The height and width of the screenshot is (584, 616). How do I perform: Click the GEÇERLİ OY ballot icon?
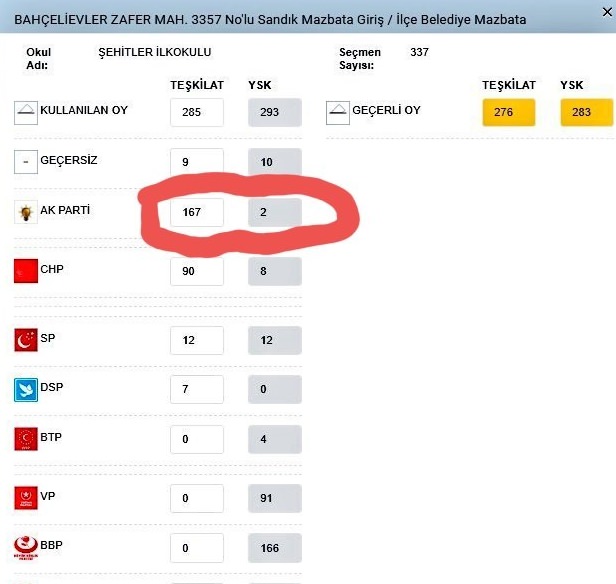pyautogui.click(x=338, y=112)
